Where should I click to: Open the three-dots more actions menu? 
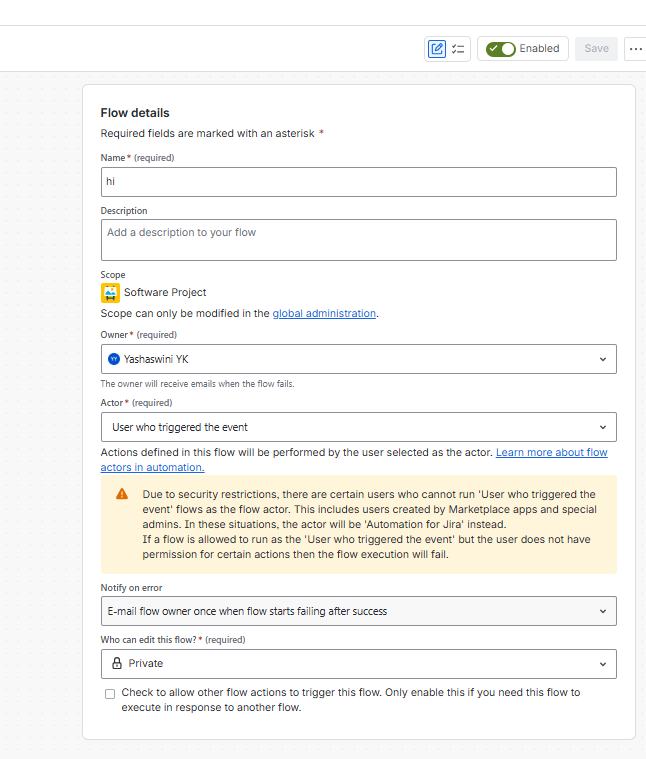pyautogui.click(x=635, y=49)
